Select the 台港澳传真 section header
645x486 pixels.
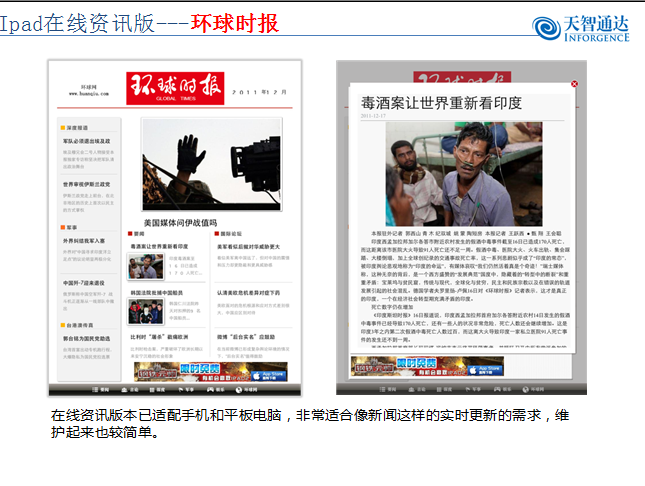[77, 325]
